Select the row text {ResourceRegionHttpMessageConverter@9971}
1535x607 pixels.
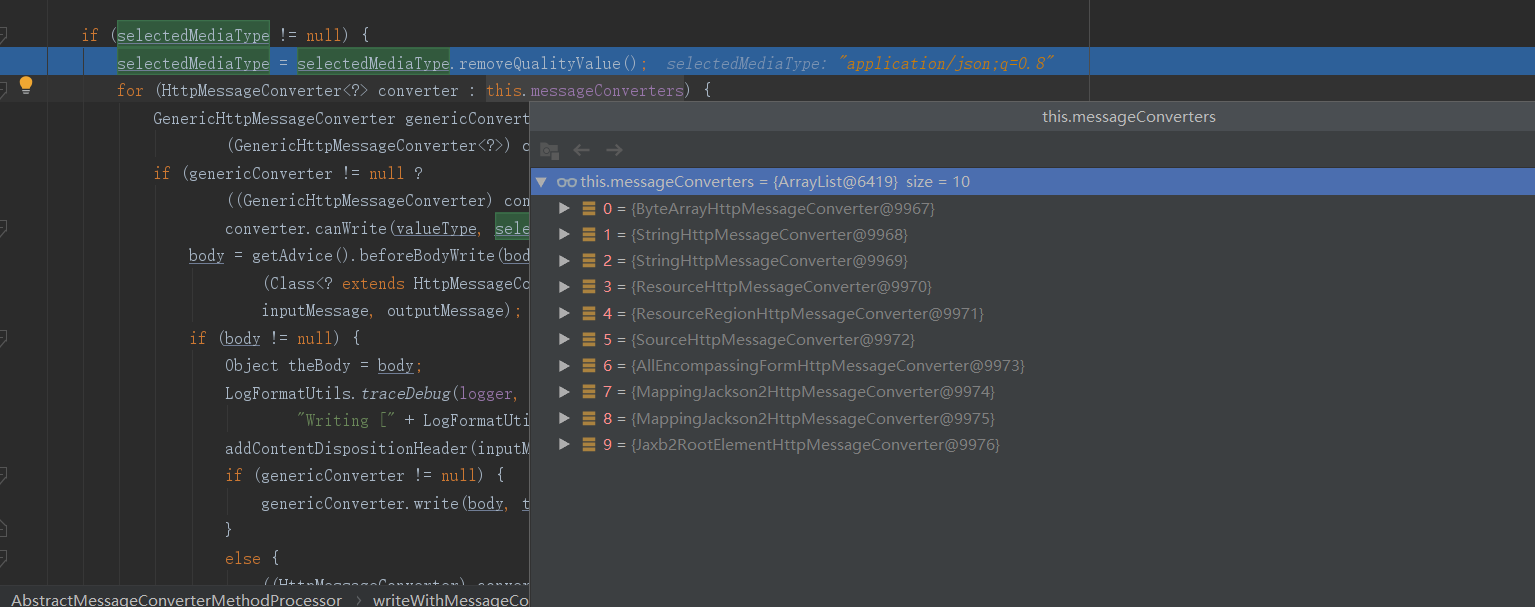[807, 314]
